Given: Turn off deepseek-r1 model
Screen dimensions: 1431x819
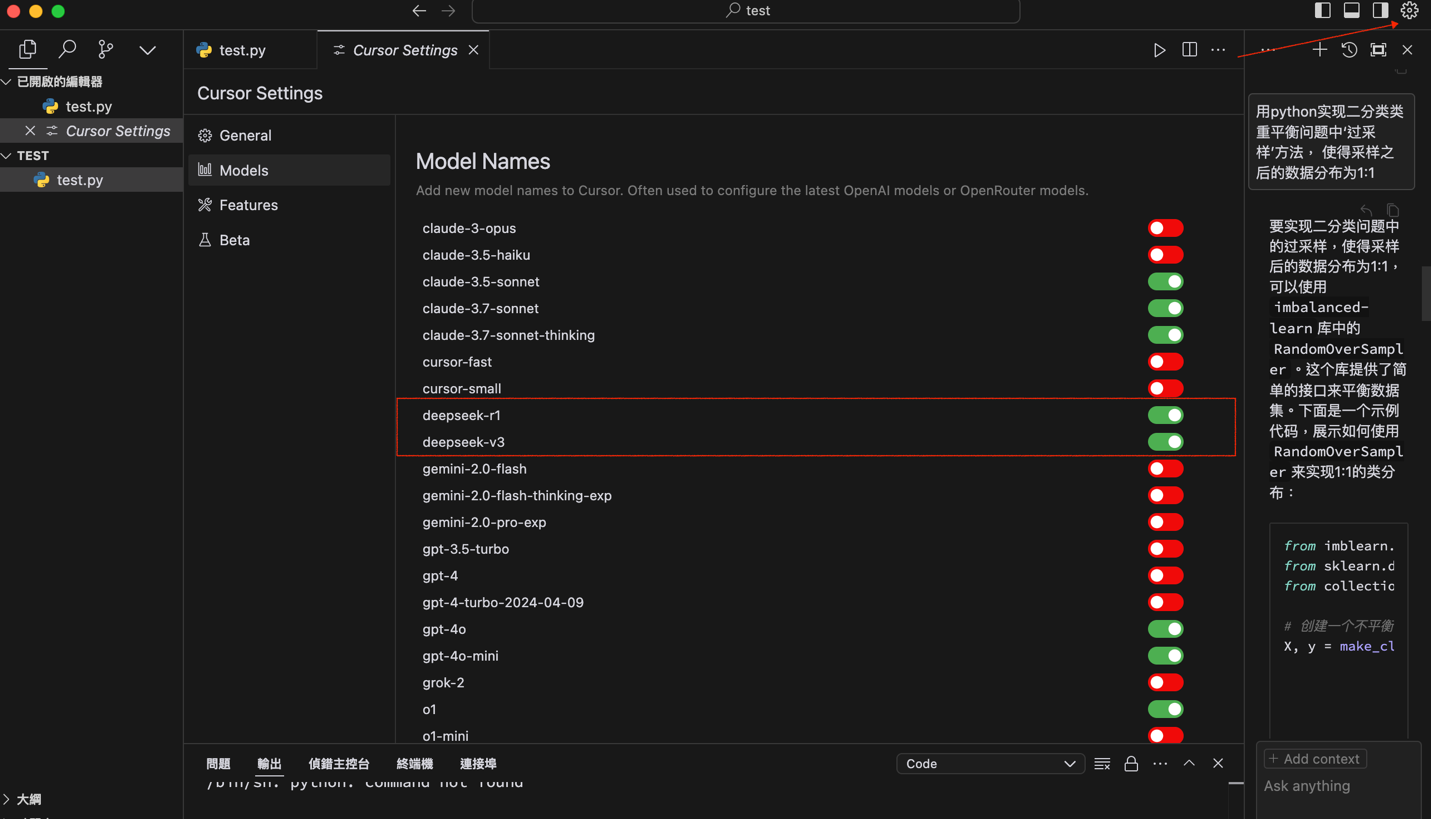Looking at the screenshot, I should pyautogui.click(x=1165, y=415).
